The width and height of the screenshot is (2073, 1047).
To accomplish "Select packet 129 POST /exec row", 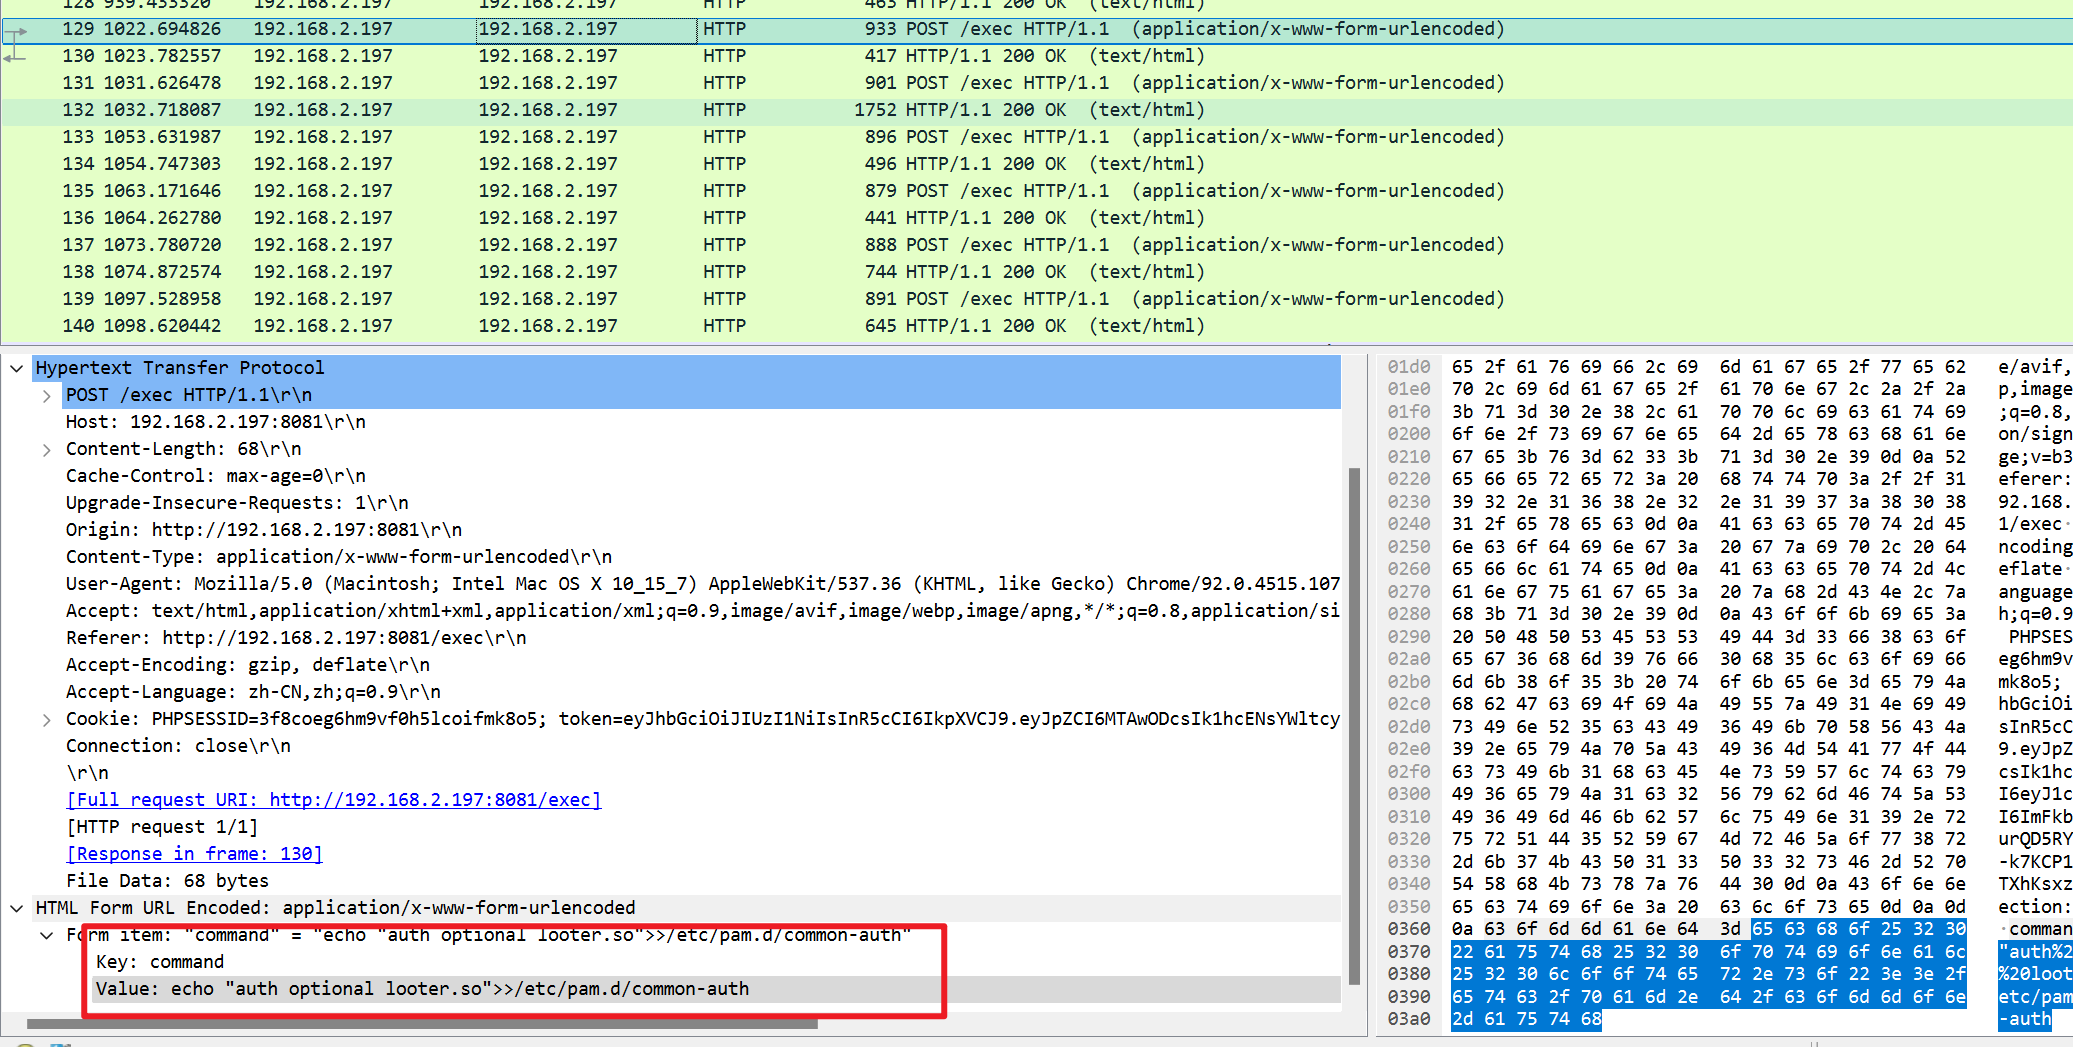I will [x=1036, y=29].
